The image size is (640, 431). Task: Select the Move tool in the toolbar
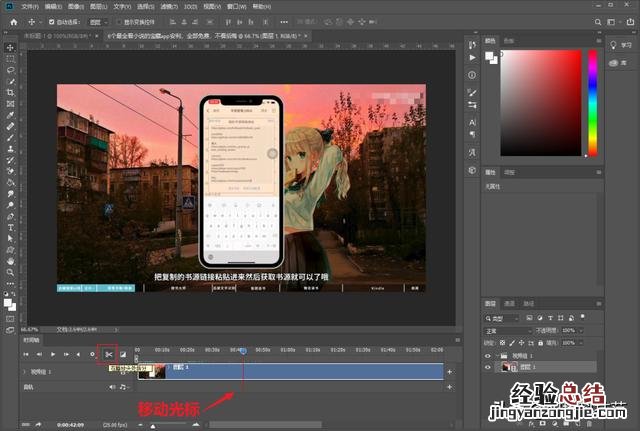pyautogui.click(x=11, y=46)
